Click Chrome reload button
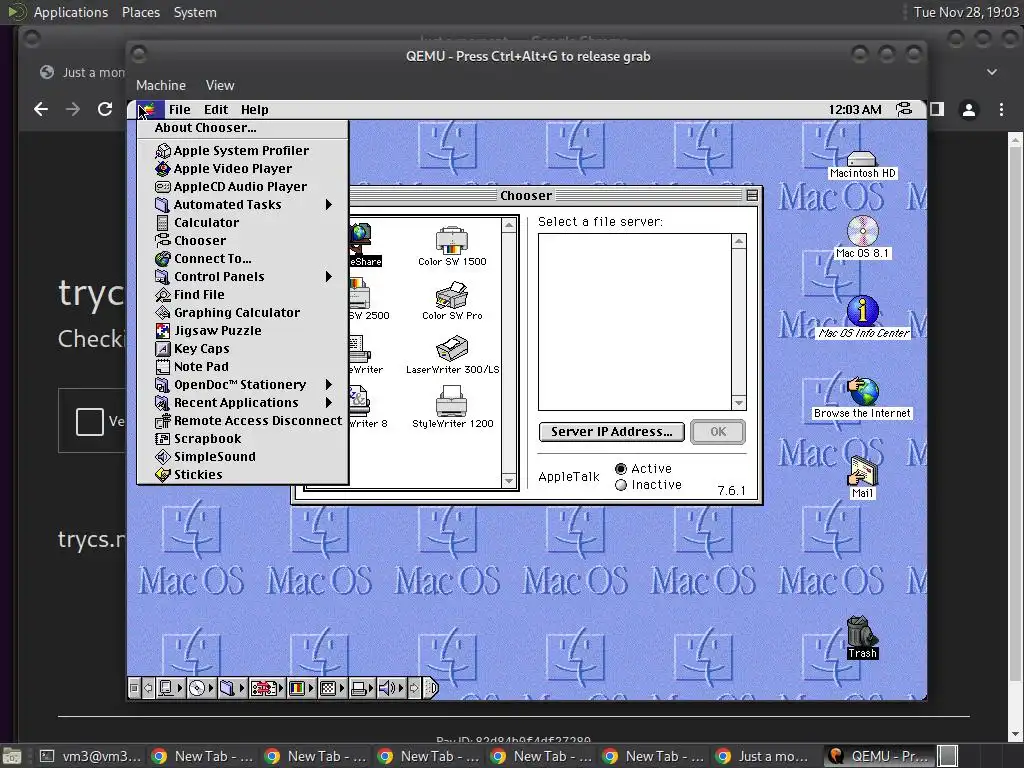This screenshot has height=768, width=1024. (x=105, y=109)
